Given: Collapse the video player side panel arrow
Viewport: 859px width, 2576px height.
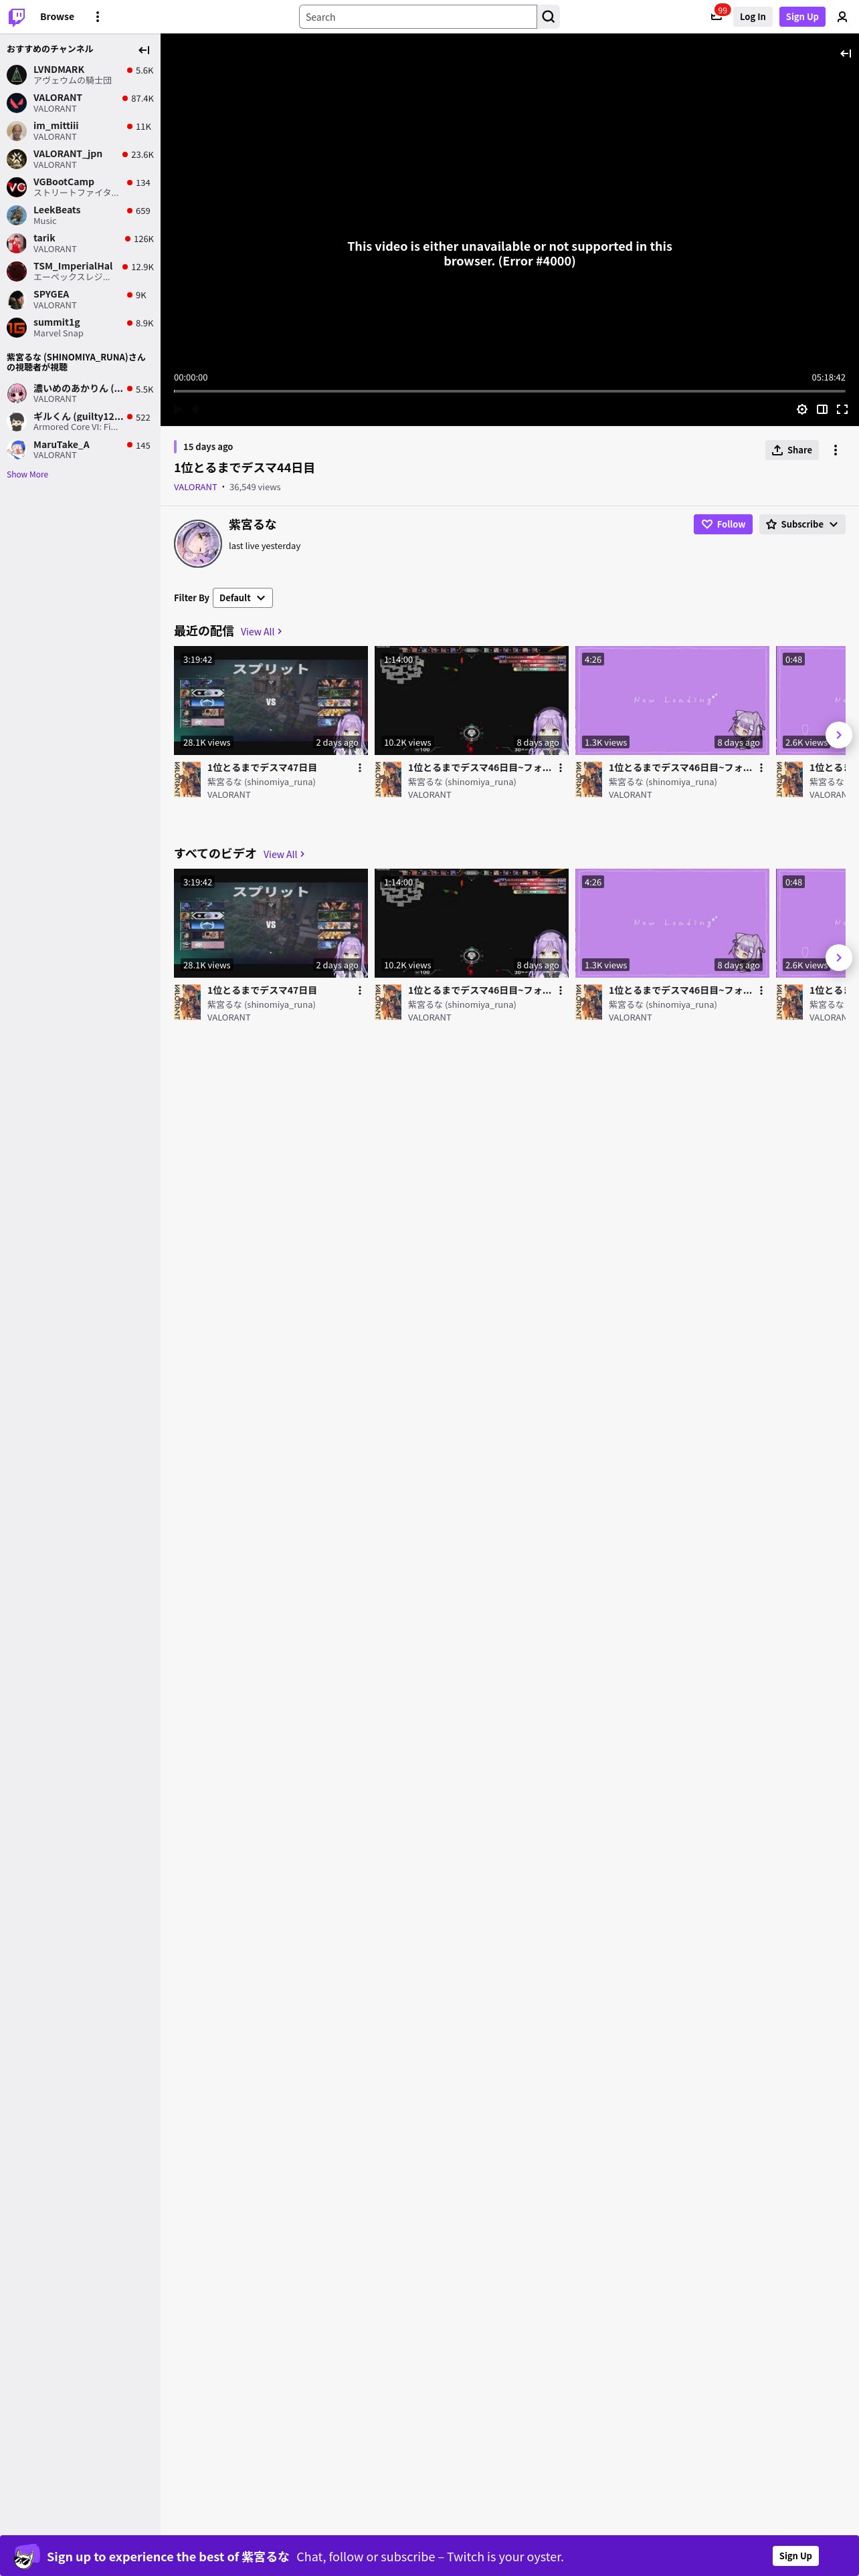Looking at the screenshot, I should (x=845, y=53).
